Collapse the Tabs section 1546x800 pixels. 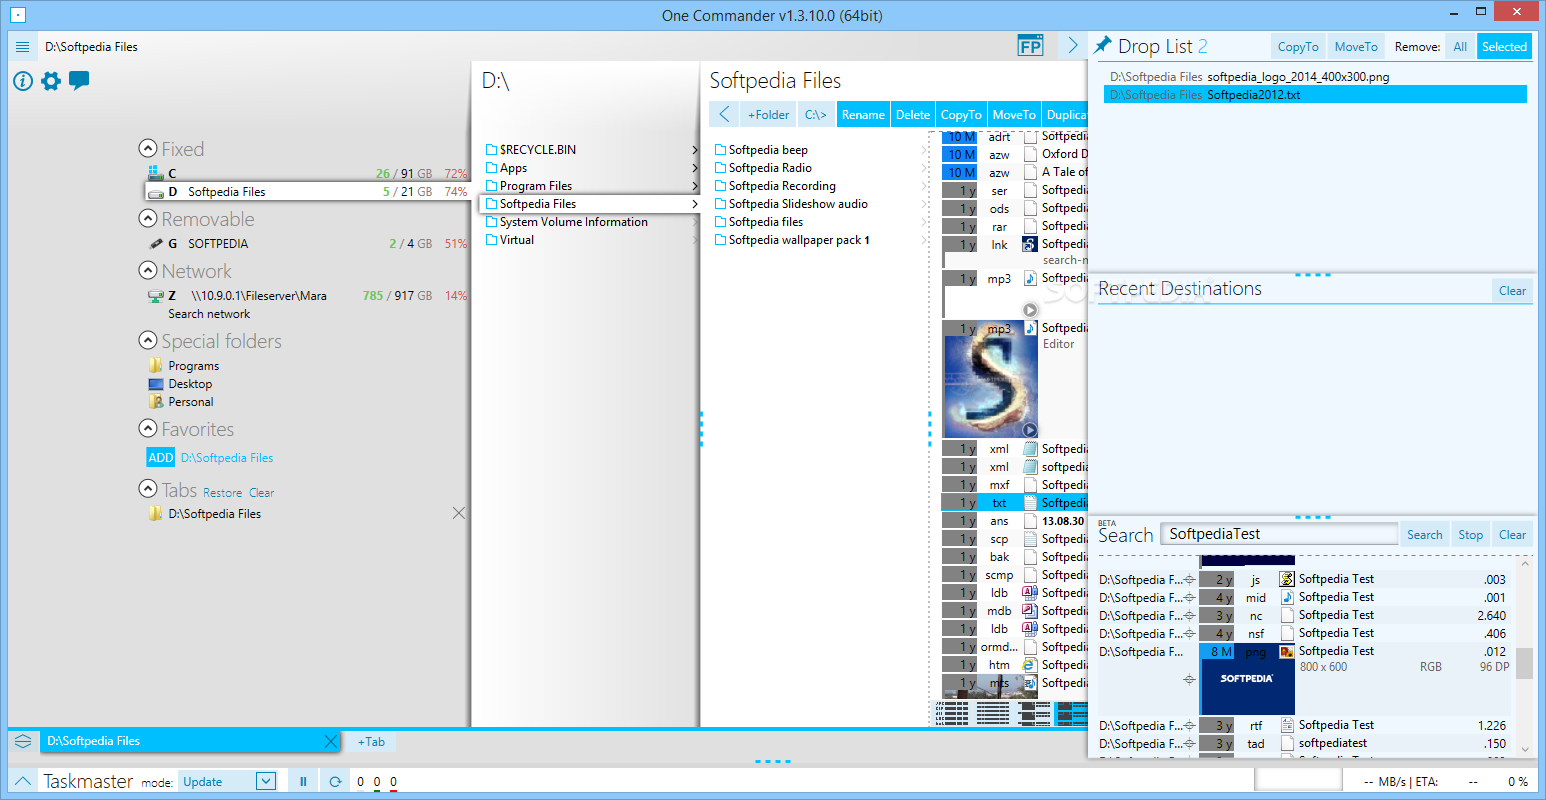[148, 489]
